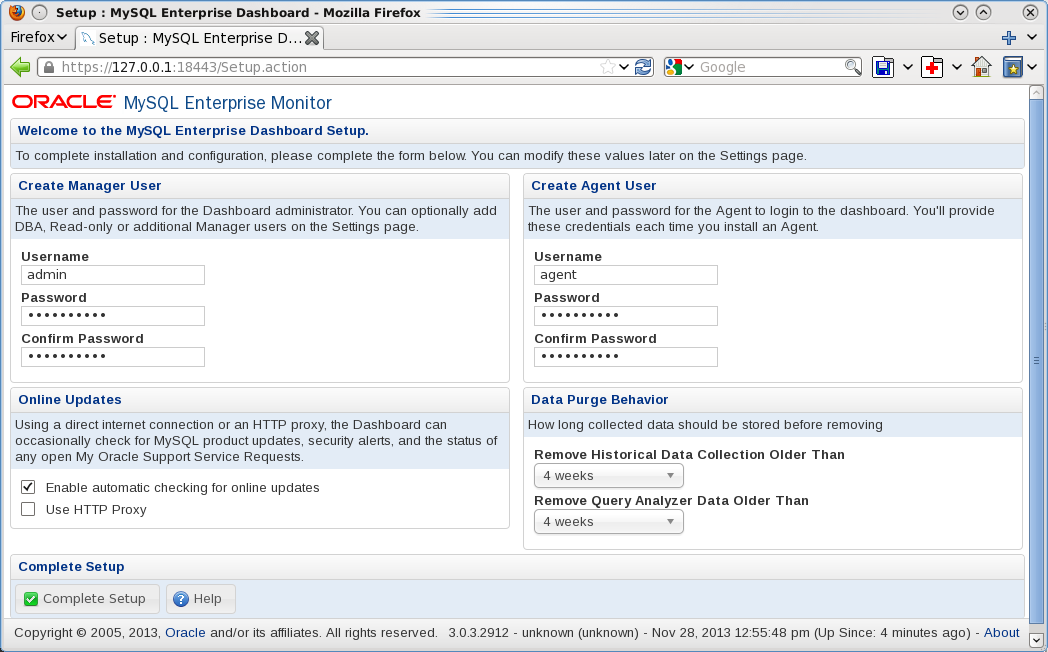The width and height of the screenshot is (1048, 652).
Task: Click the padlock site identity icon
Action: click(48, 67)
